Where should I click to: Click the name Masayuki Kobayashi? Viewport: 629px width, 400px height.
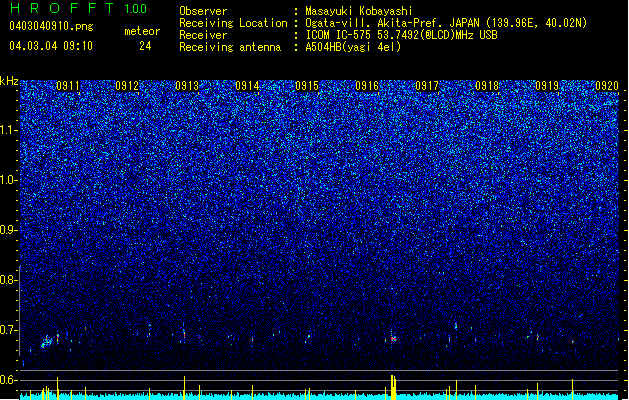[x=359, y=11]
